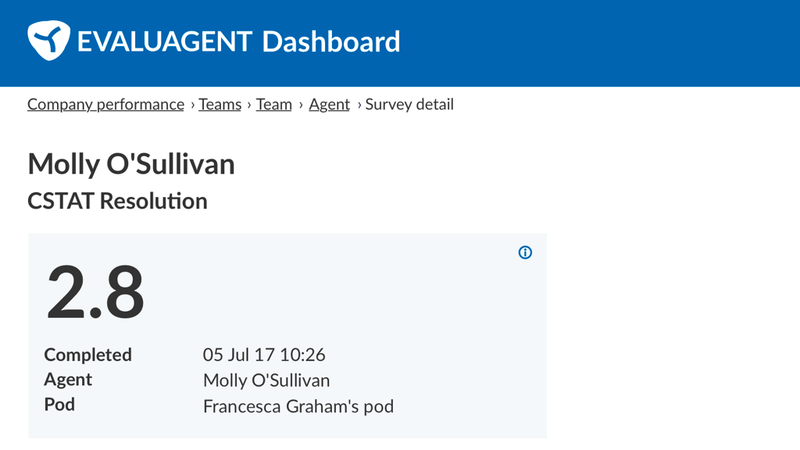Open the Agent breadcrumb link
This screenshot has width=800, height=450.
click(x=329, y=104)
